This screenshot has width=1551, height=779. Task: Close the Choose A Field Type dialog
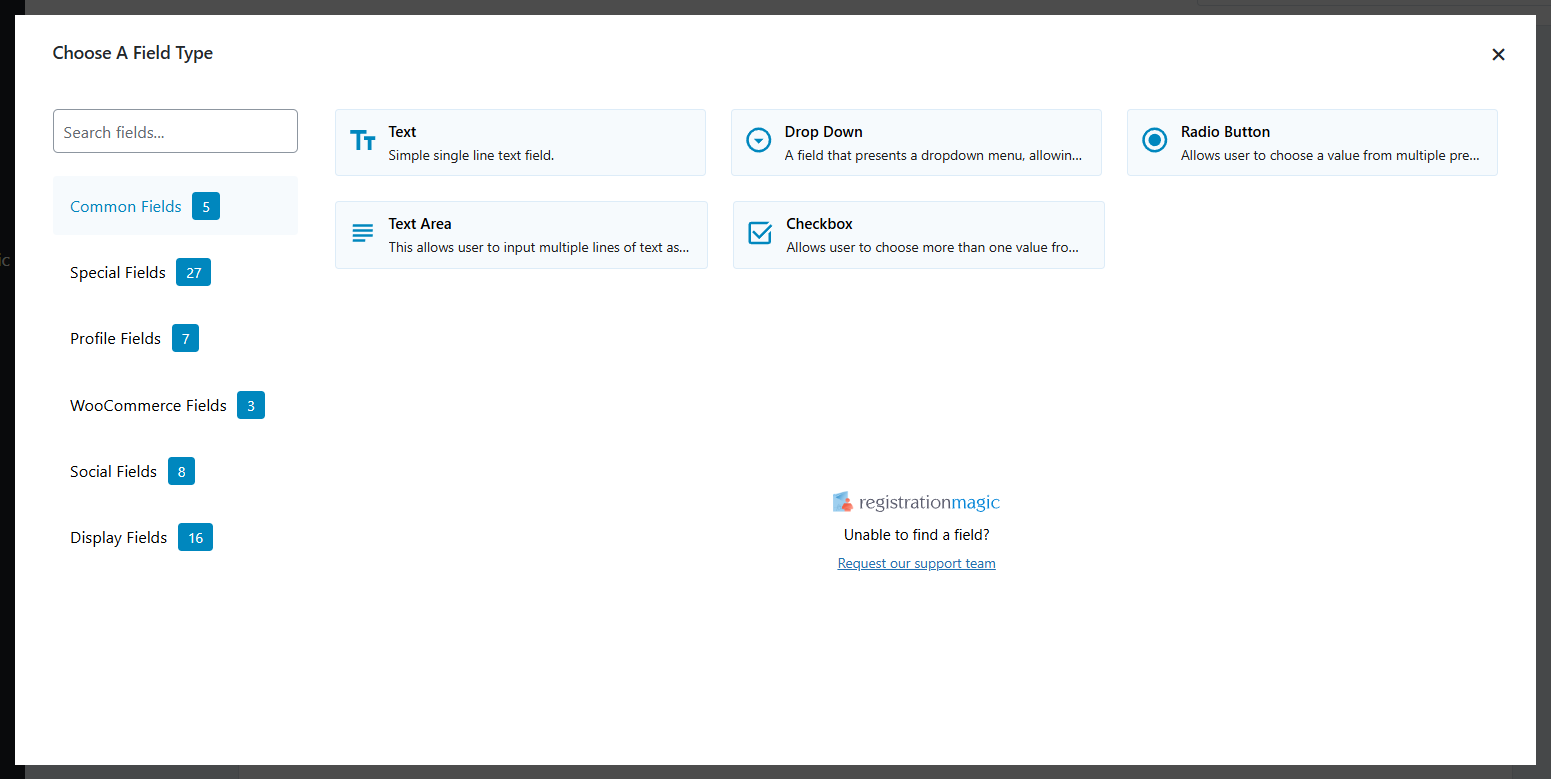pos(1498,54)
